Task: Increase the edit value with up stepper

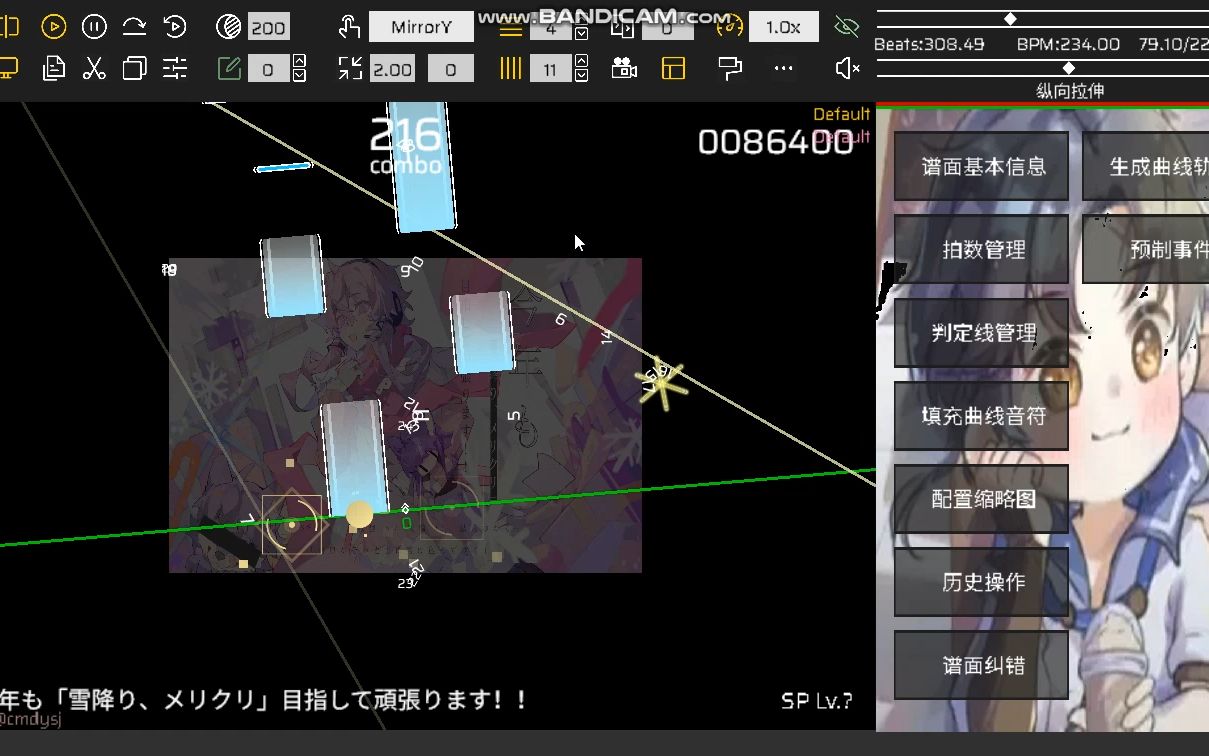Action: pyautogui.click(x=299, y=62)
